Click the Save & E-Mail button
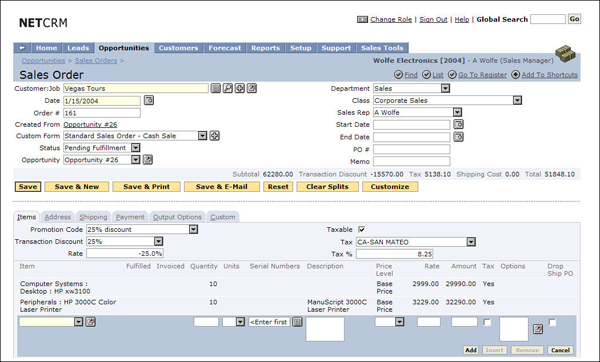Viewport: 600px width, 362px height. 222,187
